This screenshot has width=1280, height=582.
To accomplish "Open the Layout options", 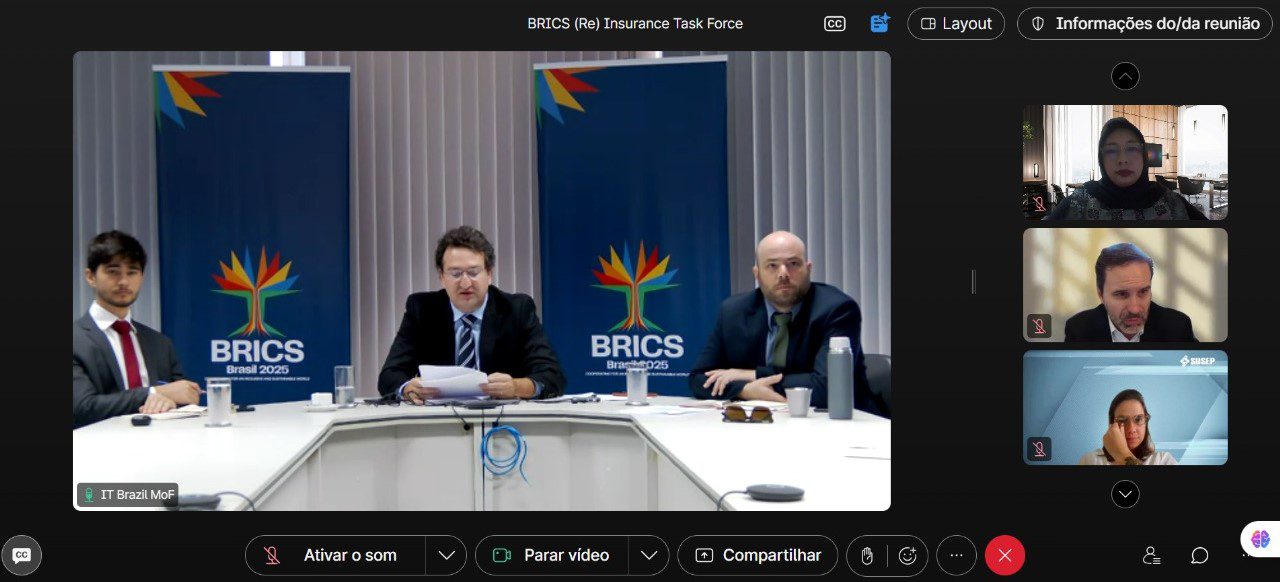I will click(x=955, y=23).
